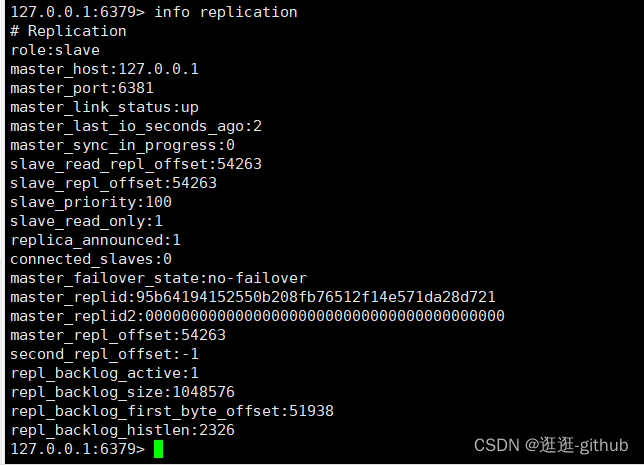644x465 pixels.
Task: Click the master_link_status:up line
Action: [x=104, y=107]
